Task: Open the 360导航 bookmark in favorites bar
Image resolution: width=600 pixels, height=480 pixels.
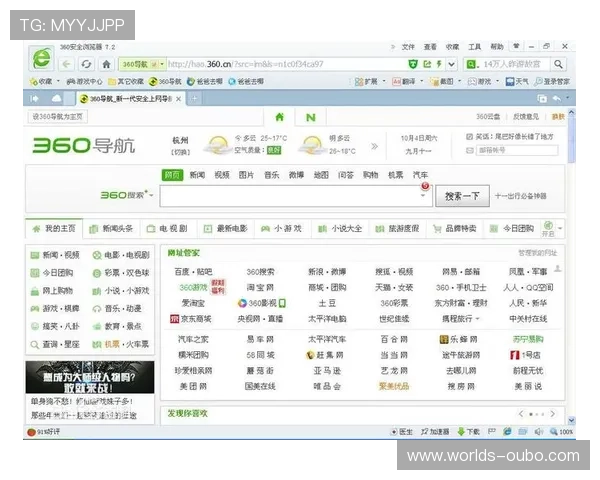Action: coord(165,82)
